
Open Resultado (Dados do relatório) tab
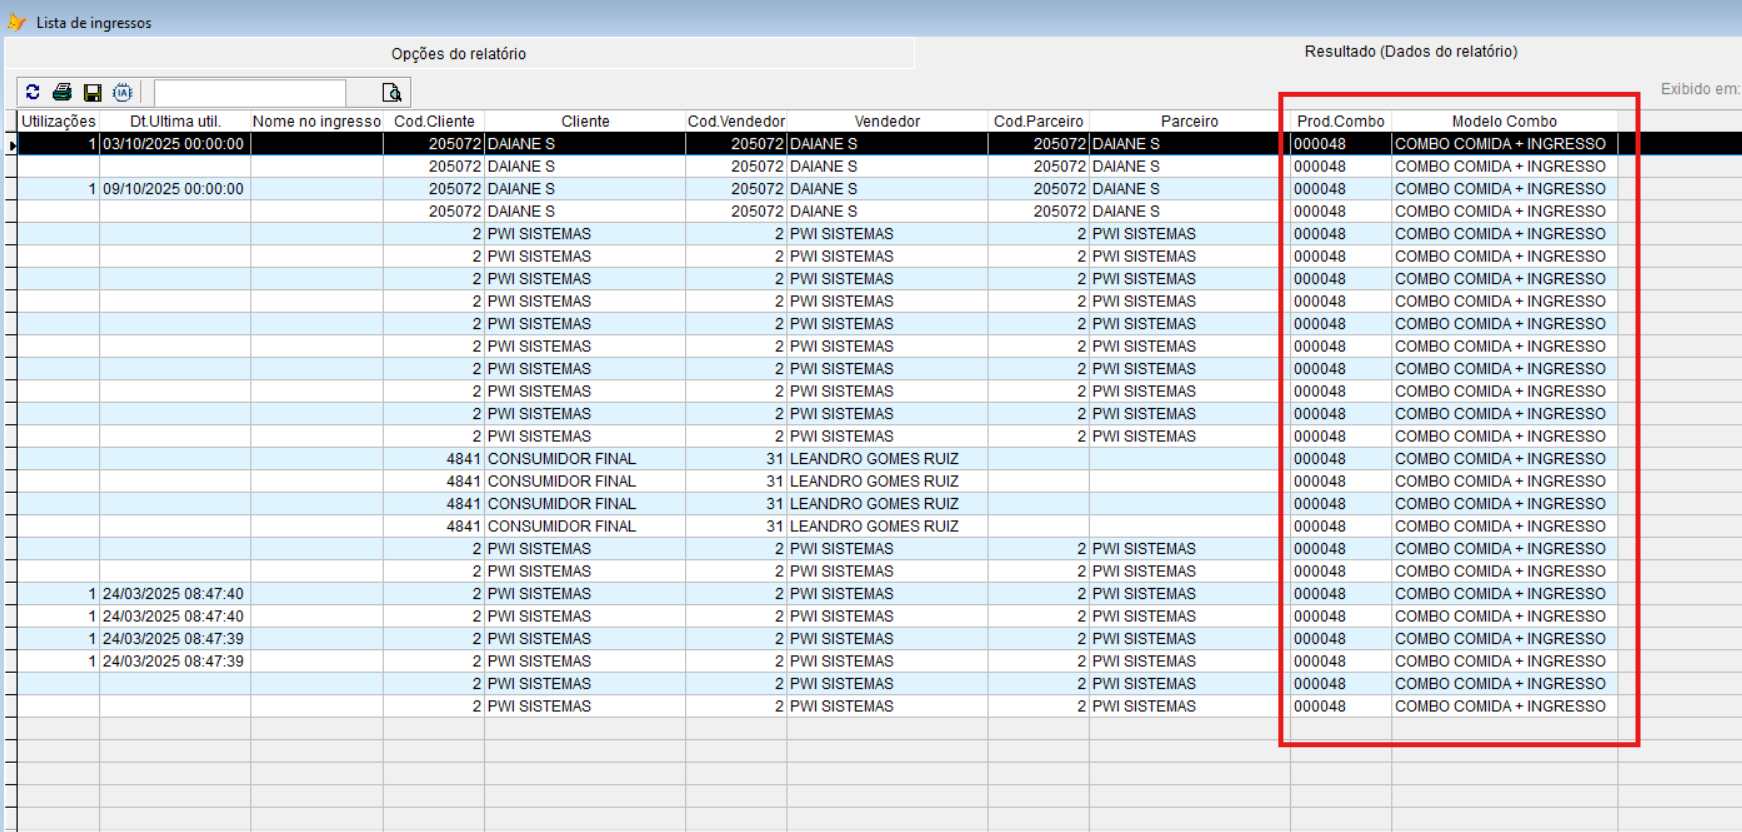coord(1410,52)
